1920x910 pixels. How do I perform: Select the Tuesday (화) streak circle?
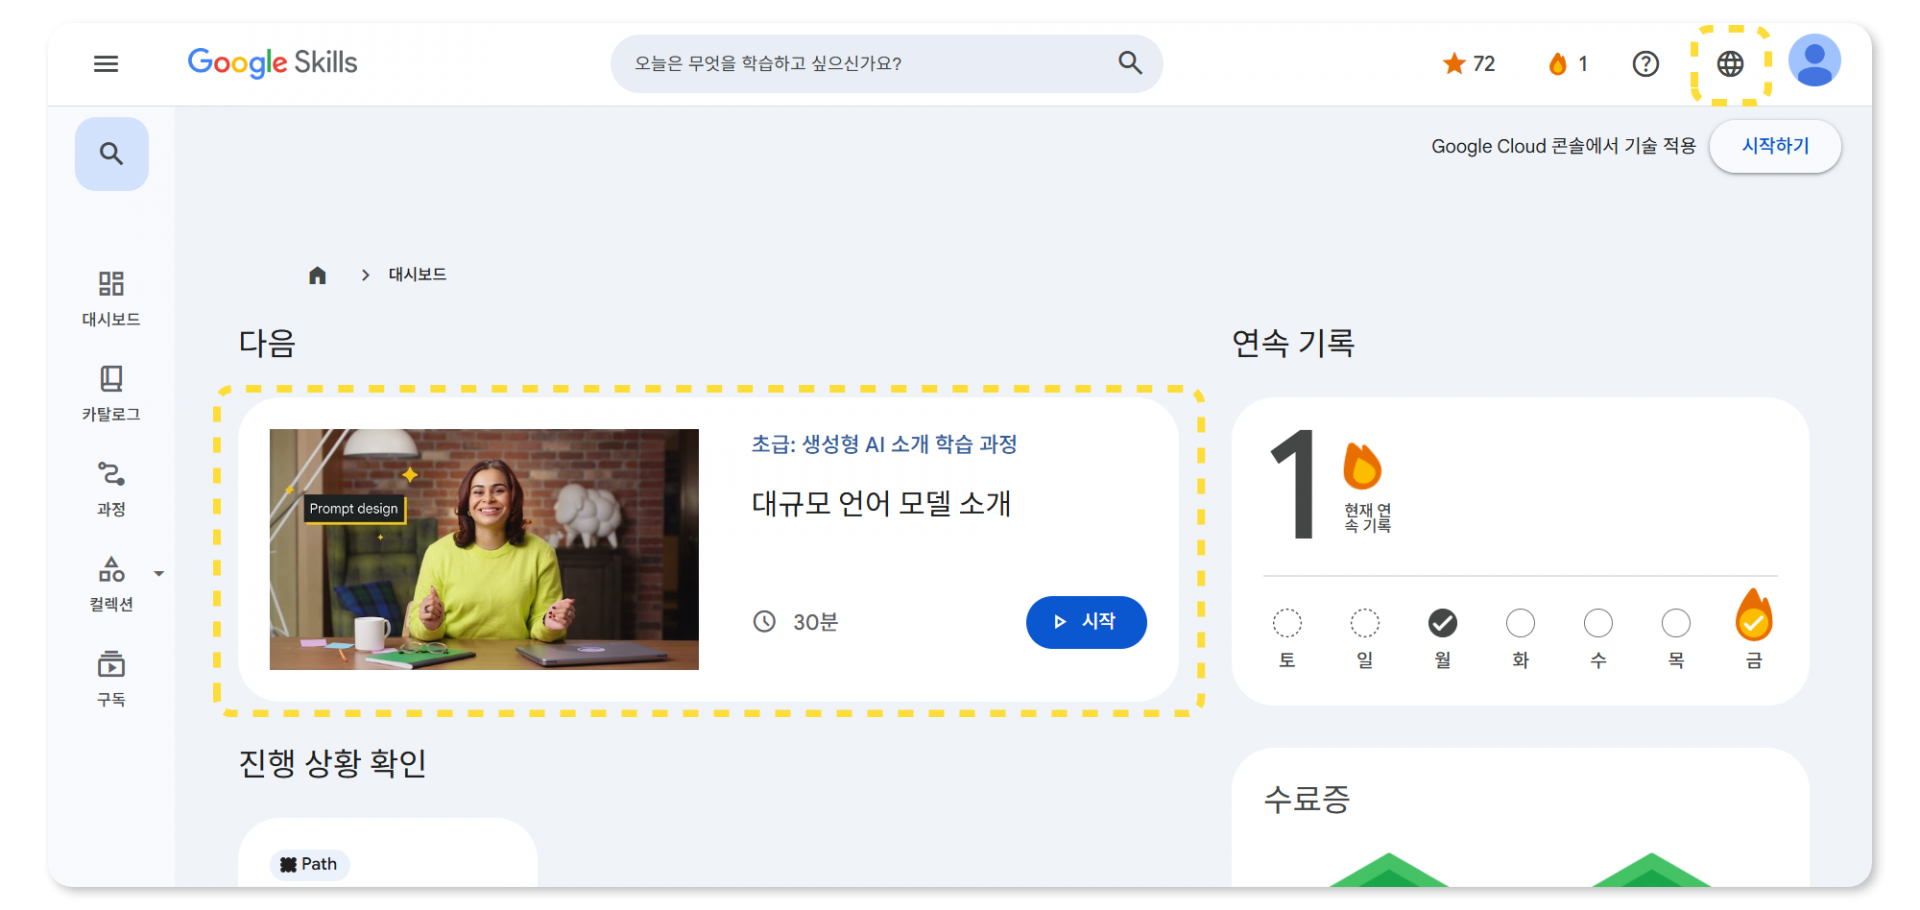point(1520,623)
